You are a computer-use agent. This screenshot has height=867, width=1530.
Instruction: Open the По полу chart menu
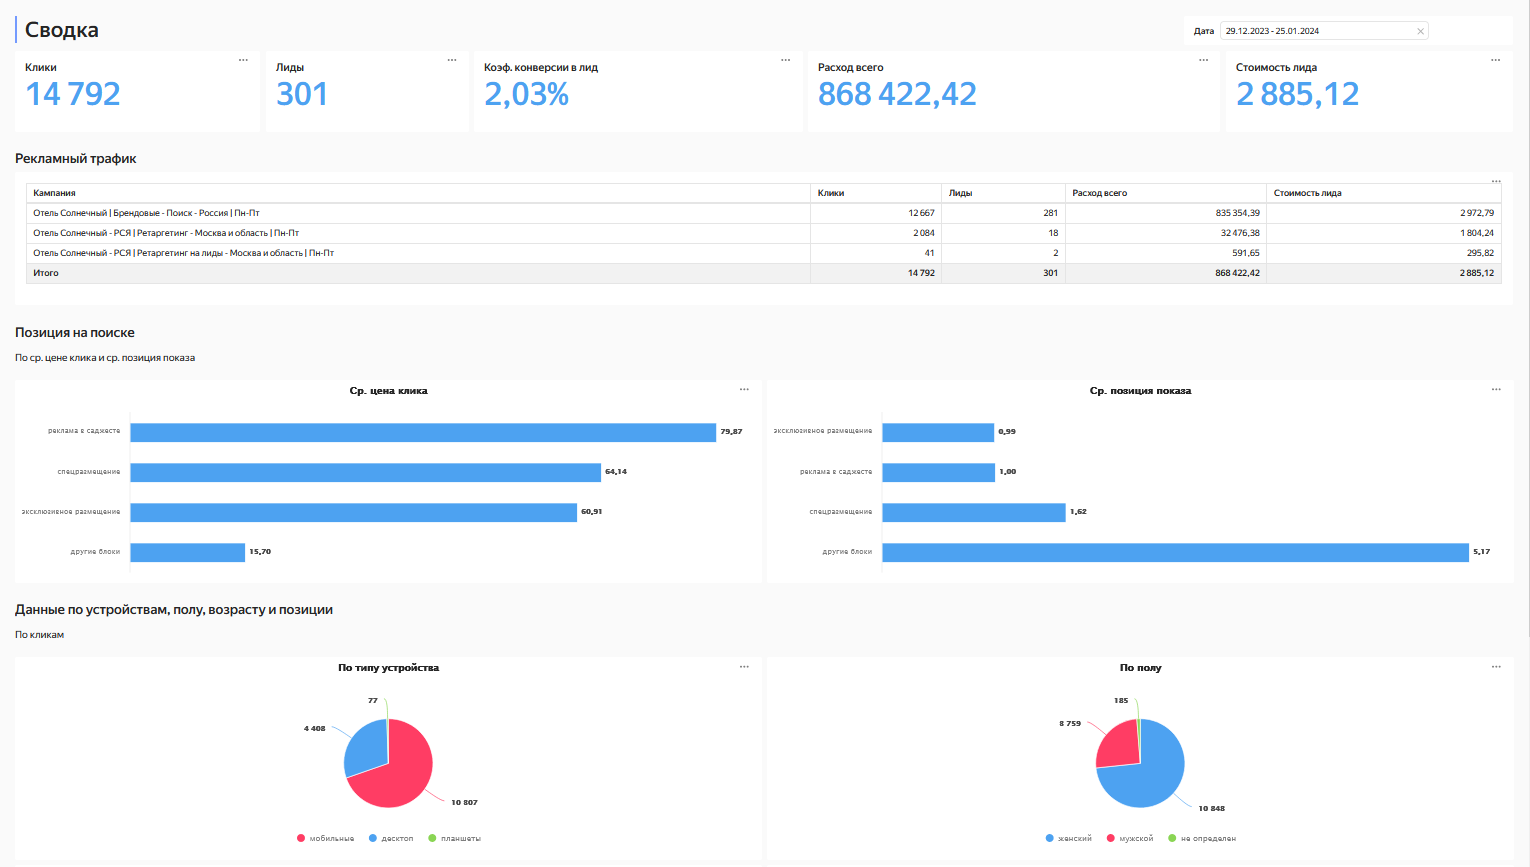1496,666
